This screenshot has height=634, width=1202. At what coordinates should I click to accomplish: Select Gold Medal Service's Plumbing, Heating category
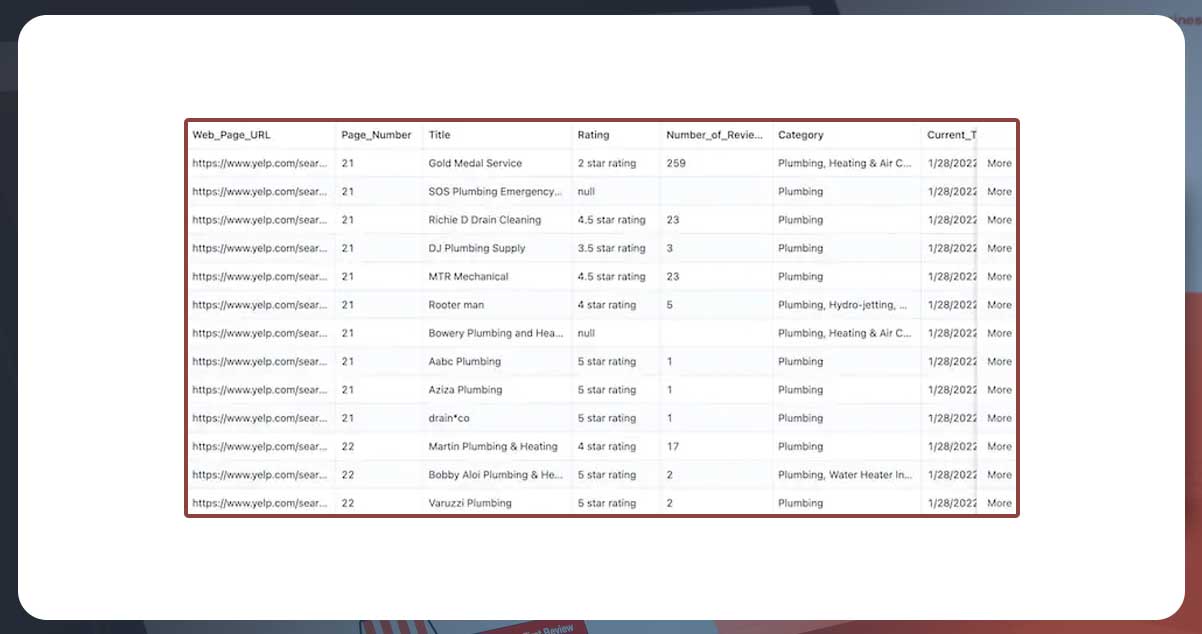coord(845,163)
